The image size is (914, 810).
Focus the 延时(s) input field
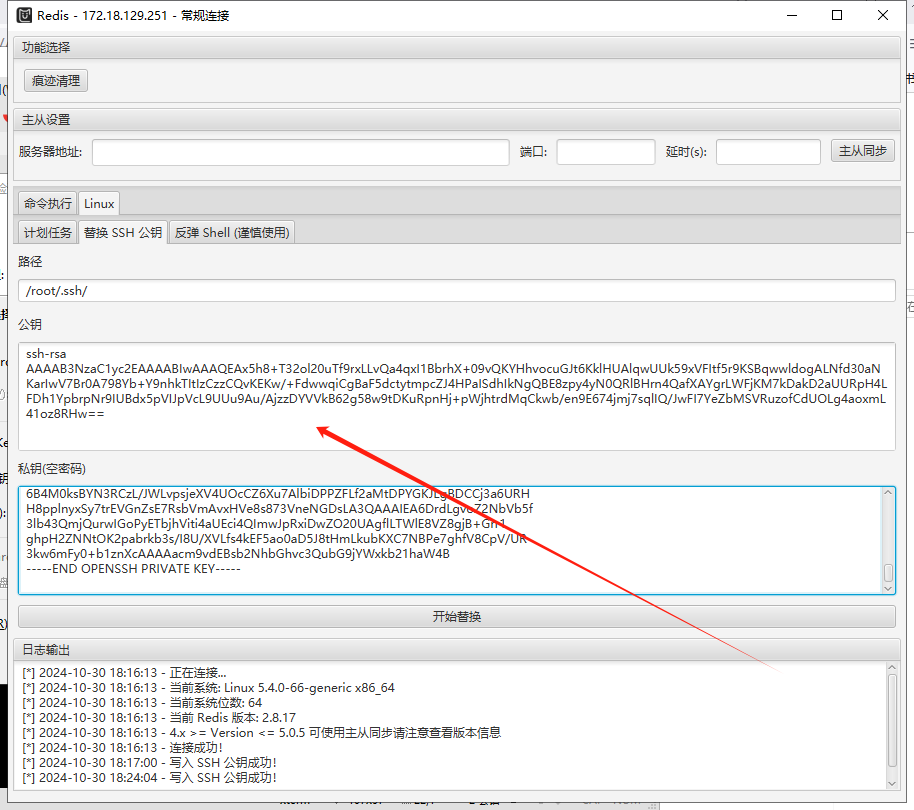(768, 152)
